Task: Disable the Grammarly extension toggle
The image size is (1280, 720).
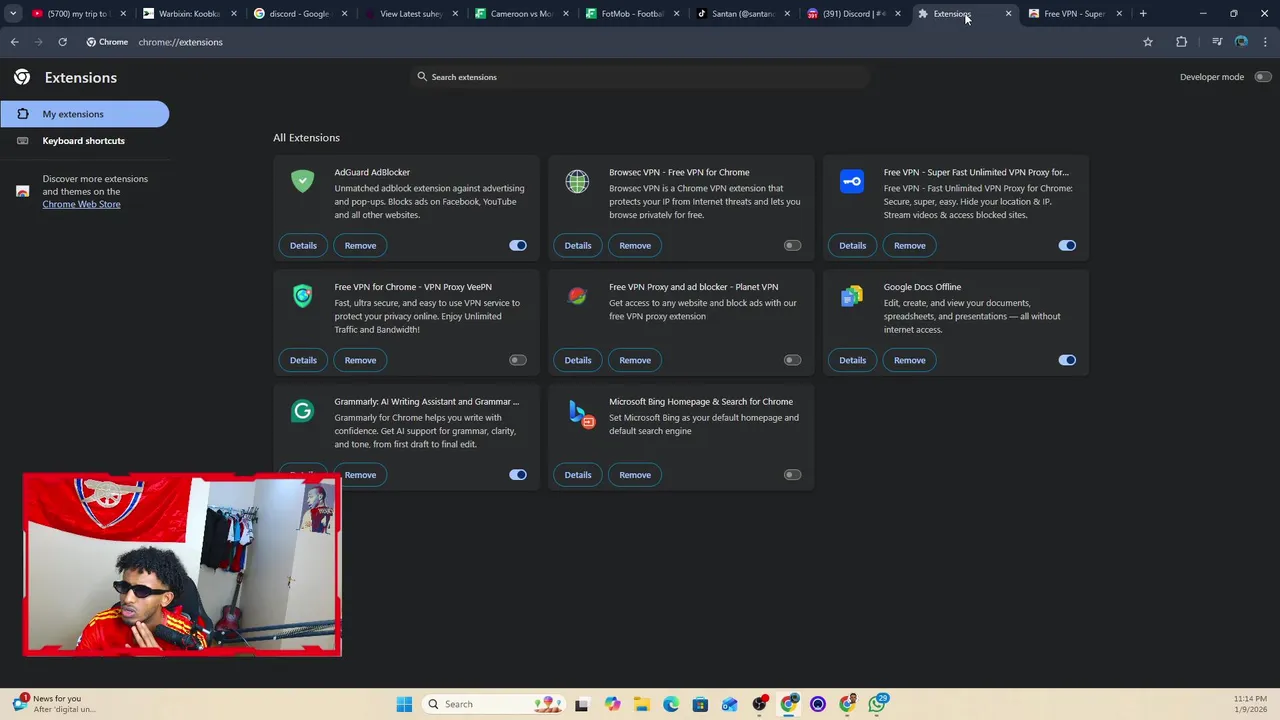Action: [517, 475]
